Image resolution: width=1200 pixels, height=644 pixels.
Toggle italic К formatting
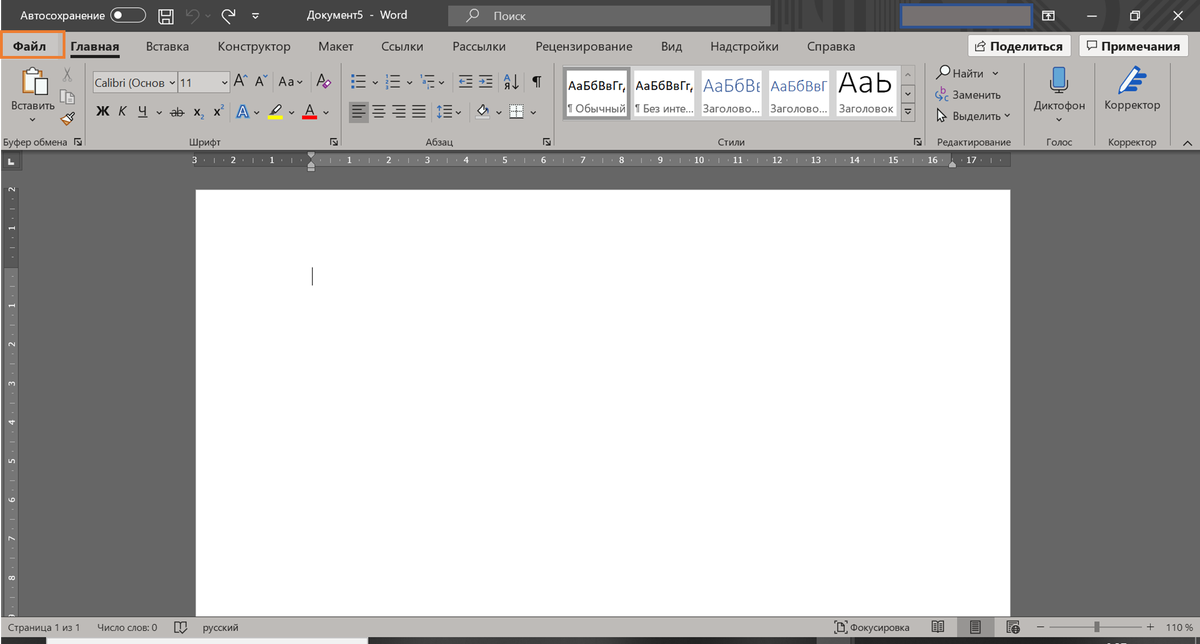[122, 112]
